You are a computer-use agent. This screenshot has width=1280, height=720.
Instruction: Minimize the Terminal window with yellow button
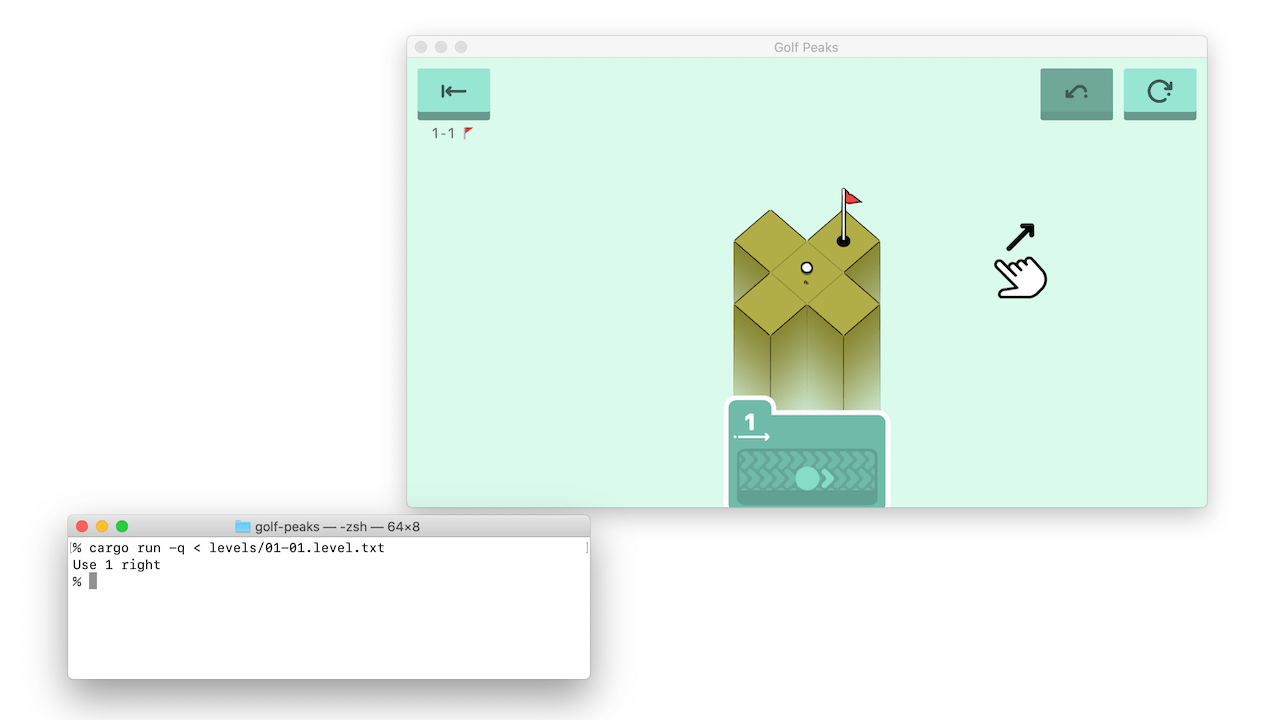point(102,526)
